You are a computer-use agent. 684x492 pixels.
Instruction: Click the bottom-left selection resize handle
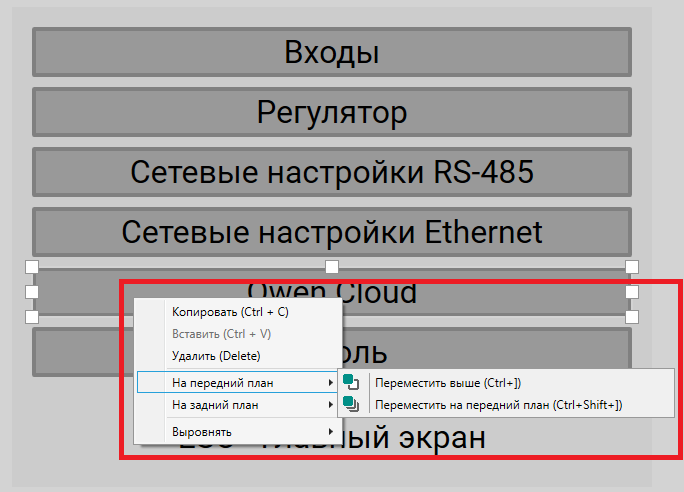[31, 316]
